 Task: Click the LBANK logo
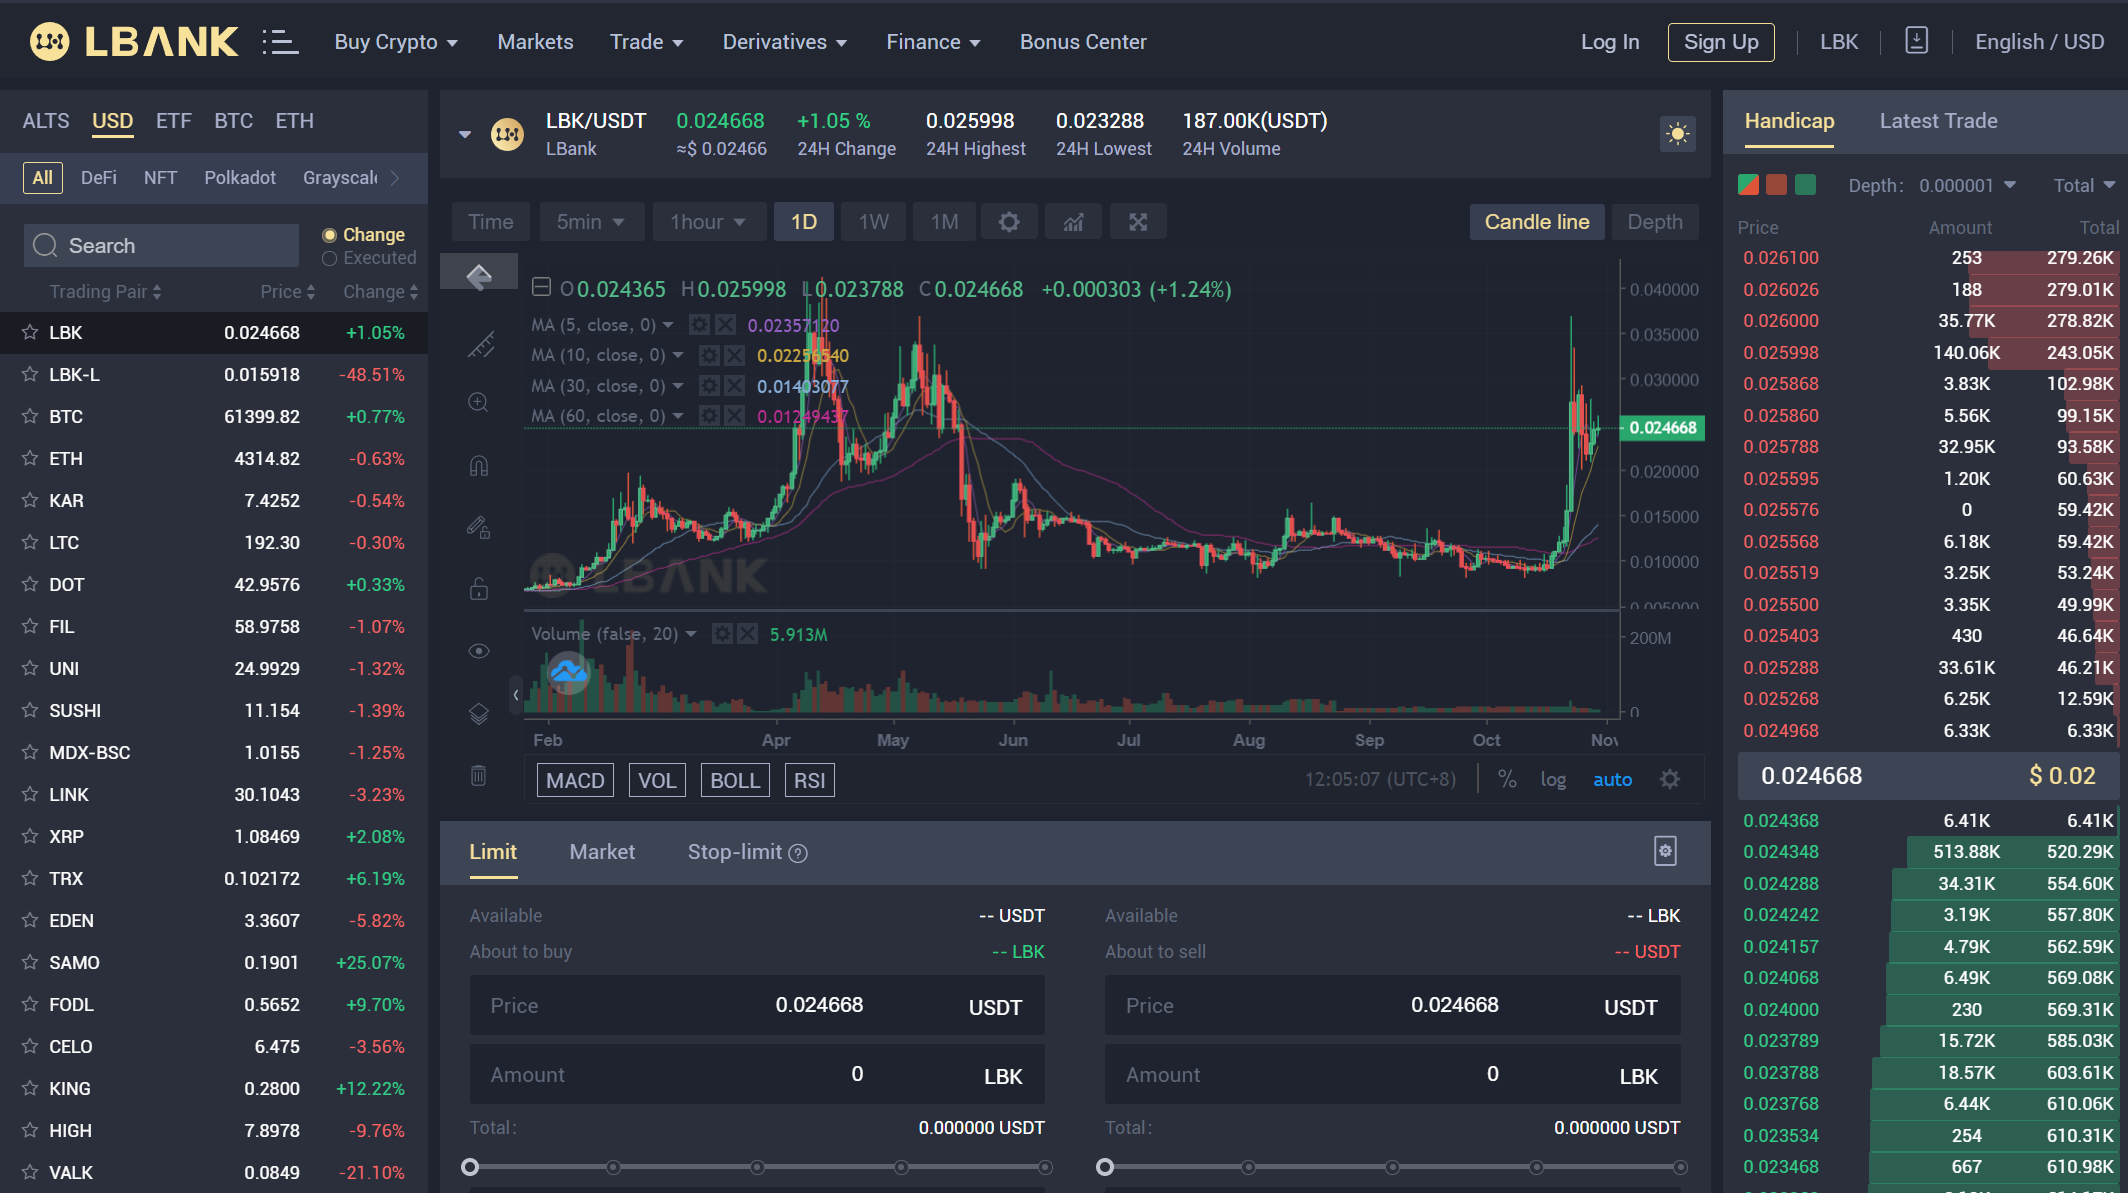pos(134,42)
